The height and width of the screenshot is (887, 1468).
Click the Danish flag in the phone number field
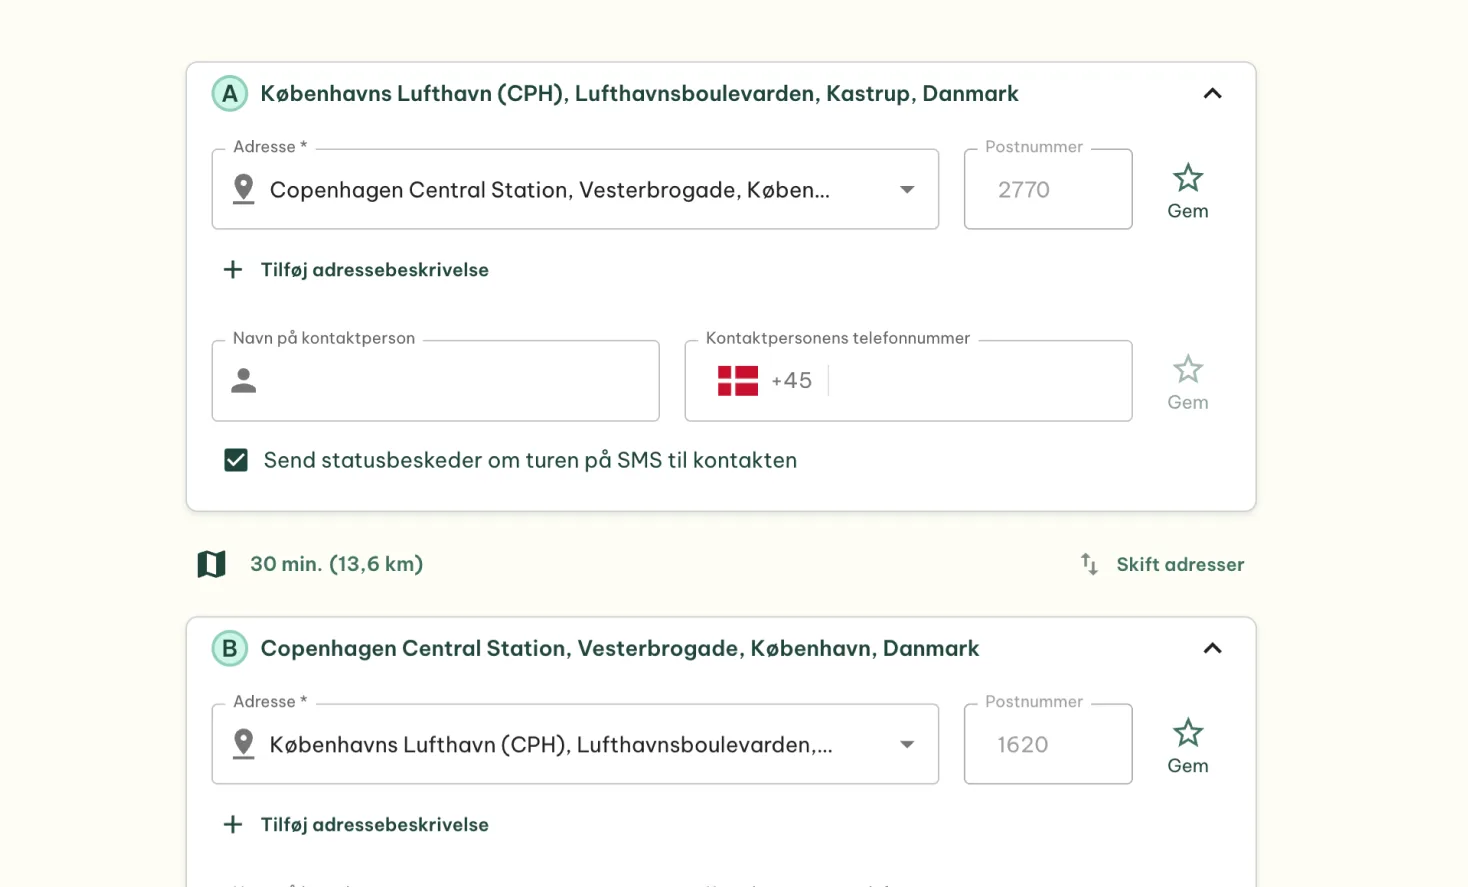tap(737, 380)
